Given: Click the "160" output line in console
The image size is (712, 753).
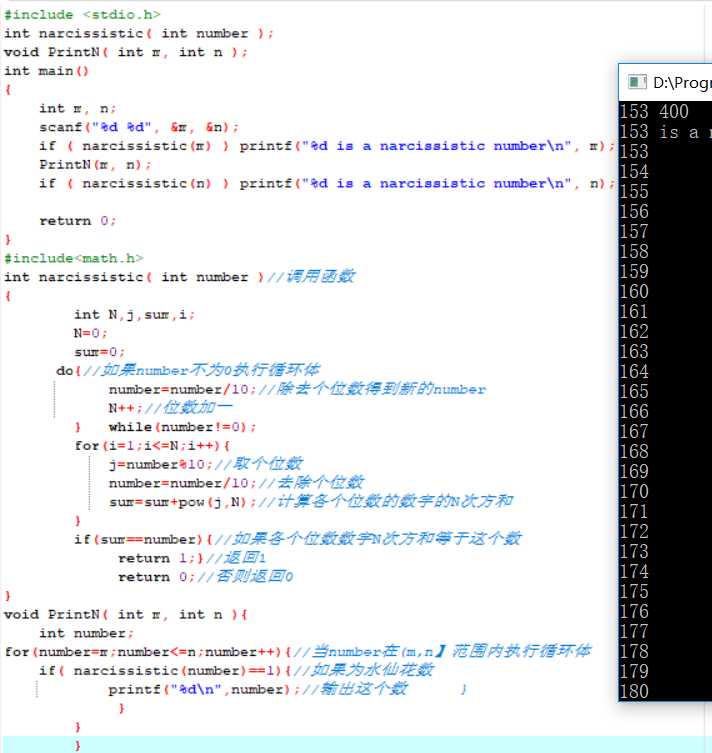Looking at the screenshot, I should pos(634,291).
